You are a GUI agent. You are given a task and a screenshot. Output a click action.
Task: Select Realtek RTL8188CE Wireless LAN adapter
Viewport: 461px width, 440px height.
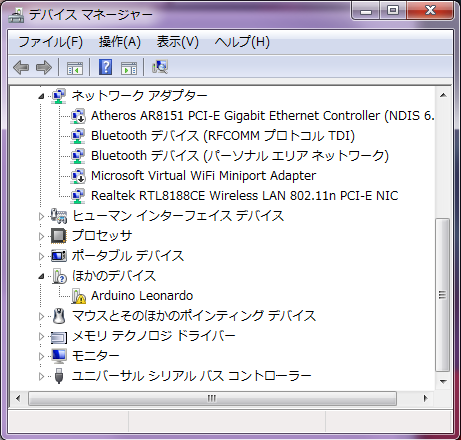pyautogui.click(x=244, y=196)
